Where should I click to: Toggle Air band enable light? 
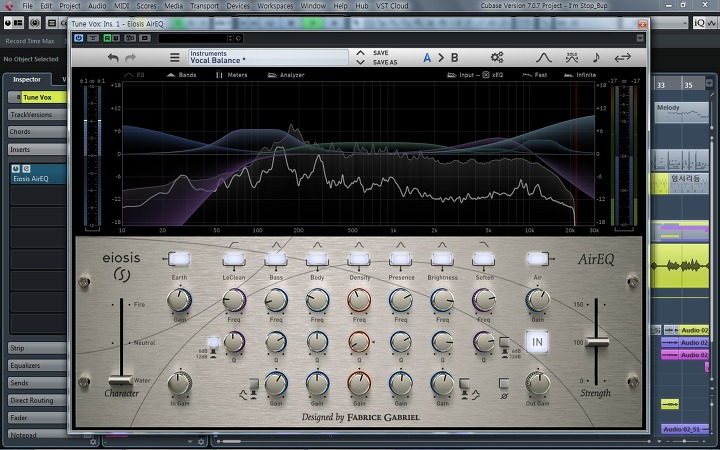[x=537, y=259]
